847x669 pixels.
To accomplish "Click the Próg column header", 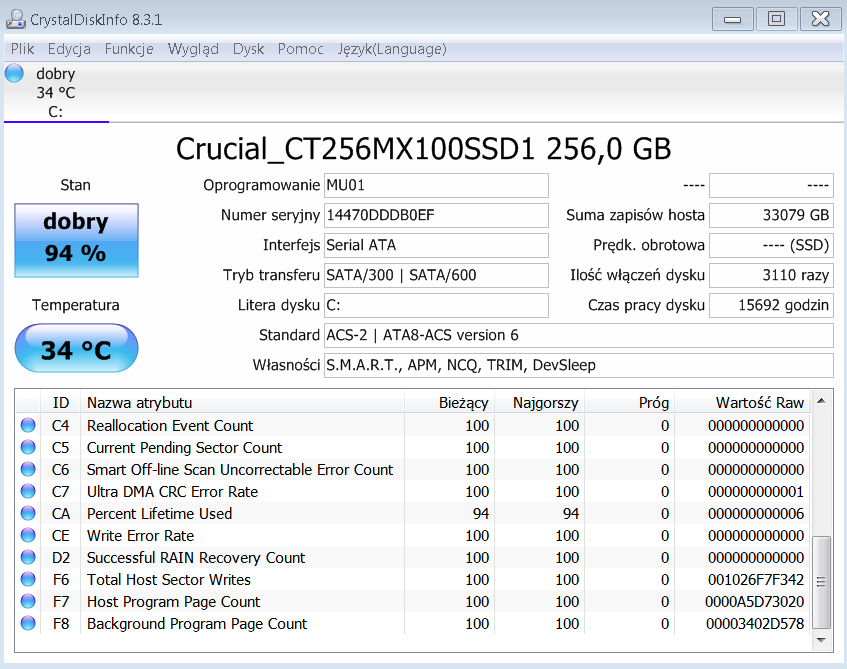I will (x=630, y=403).
